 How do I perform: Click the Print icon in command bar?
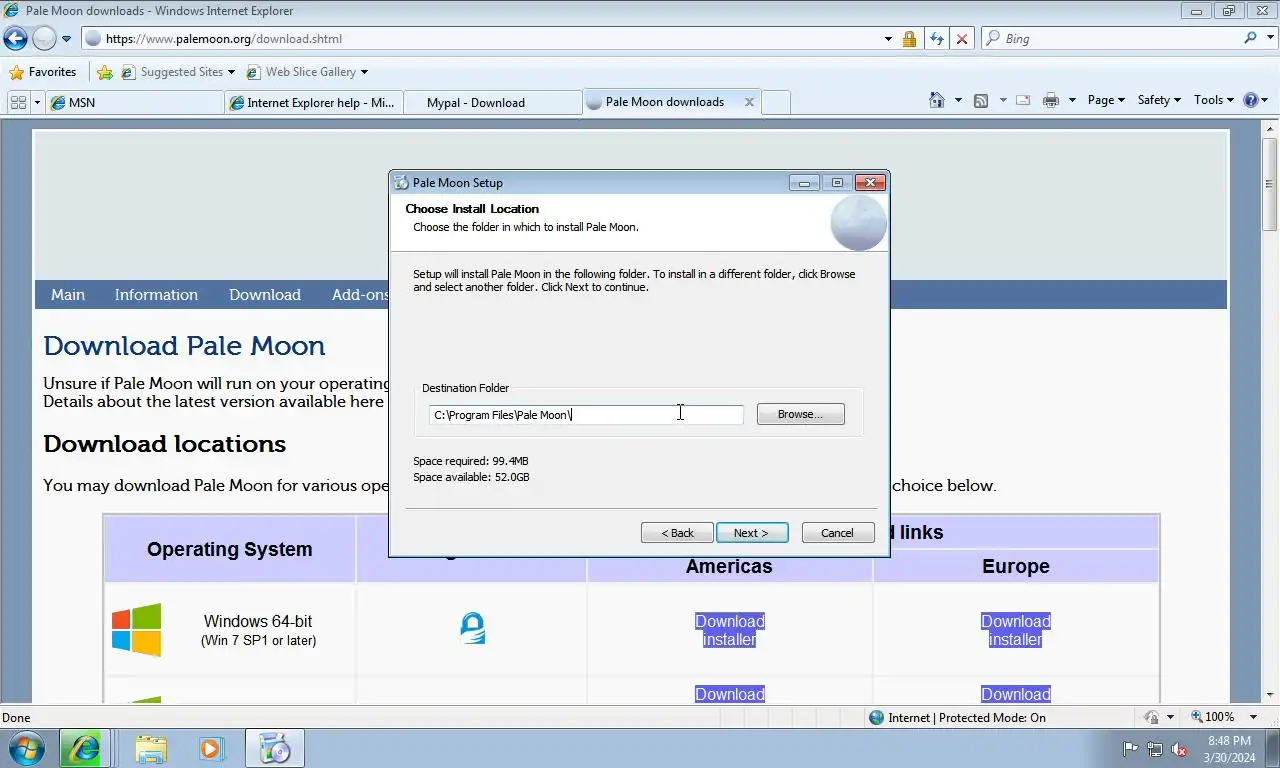coord(1051,100)
